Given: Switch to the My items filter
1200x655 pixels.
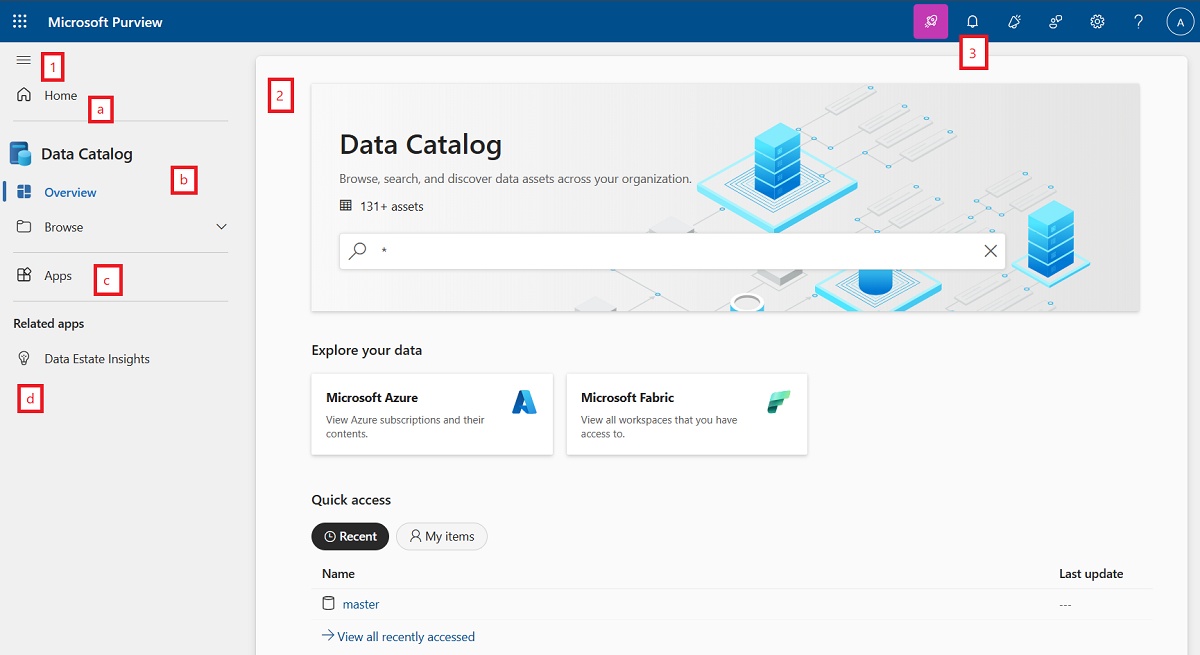Looking at the screenshot, I should [441, 536].
